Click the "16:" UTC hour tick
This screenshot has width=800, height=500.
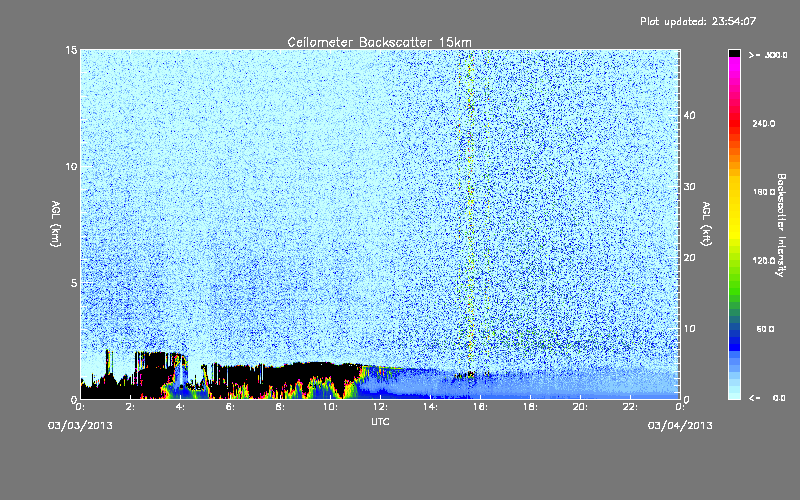(481, 407)
